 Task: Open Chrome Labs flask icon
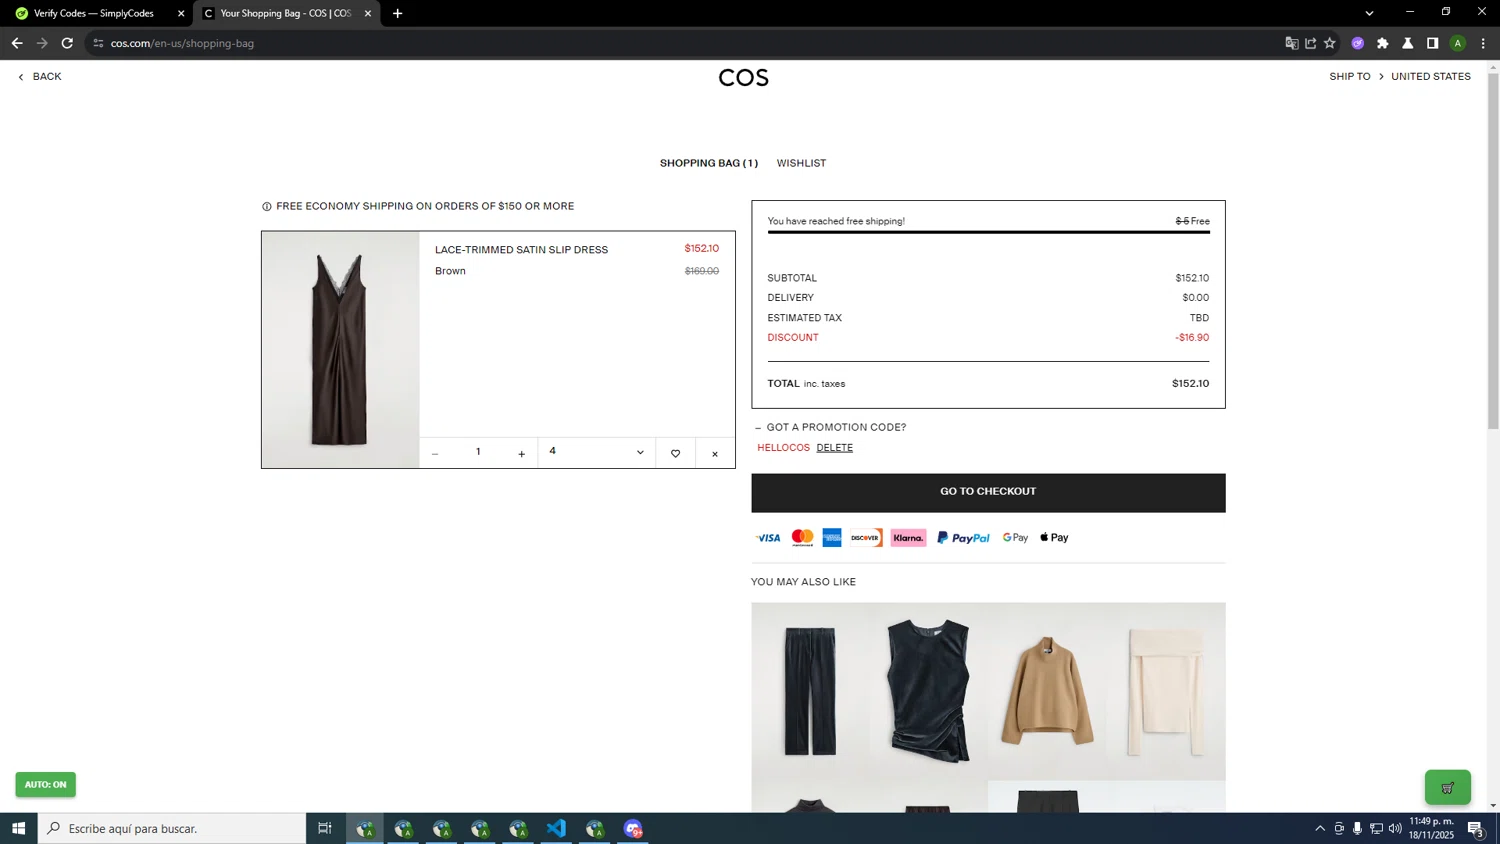pyautogui.click(x=1408, y=43)
